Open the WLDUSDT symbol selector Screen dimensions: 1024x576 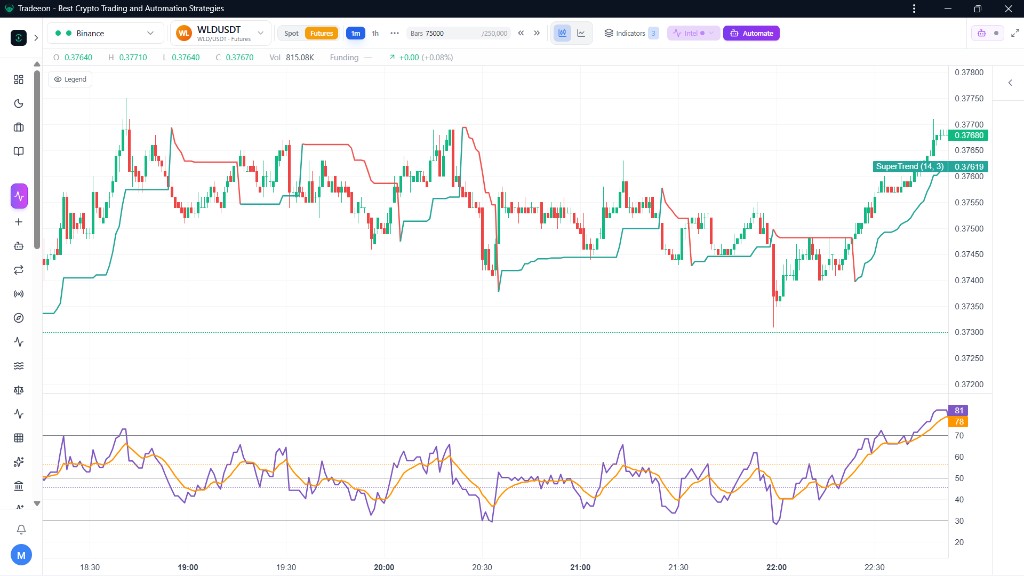pyautogui.click(x=221, y=33)
